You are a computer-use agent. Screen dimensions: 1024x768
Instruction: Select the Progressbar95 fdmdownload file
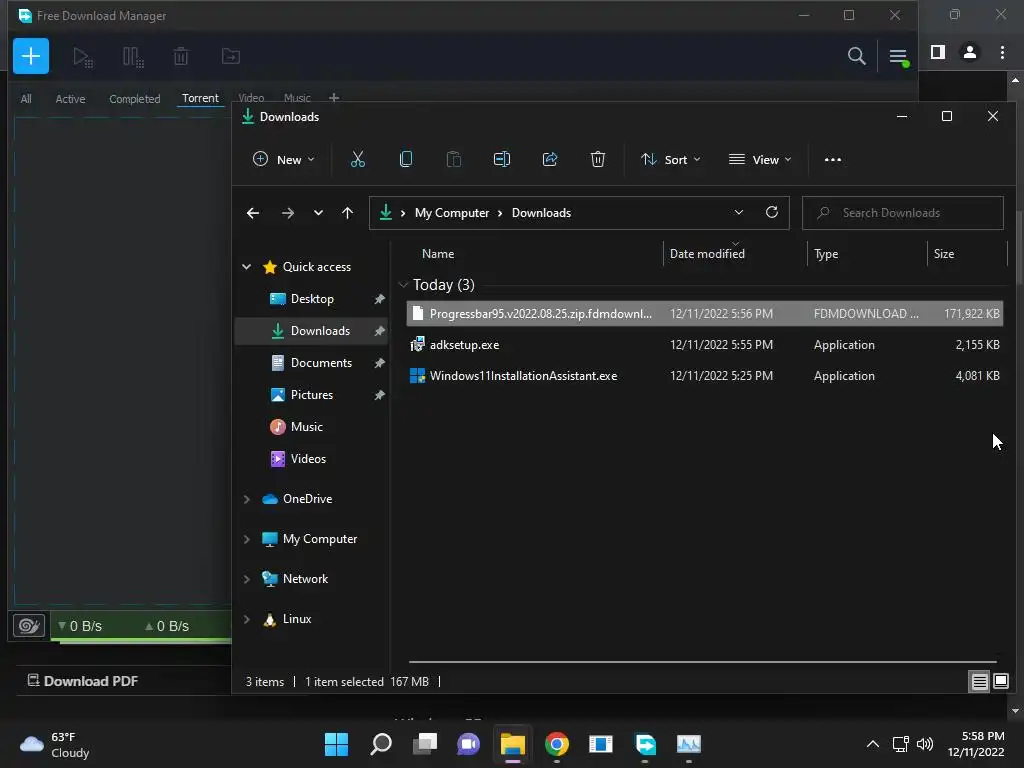point(705,313)
